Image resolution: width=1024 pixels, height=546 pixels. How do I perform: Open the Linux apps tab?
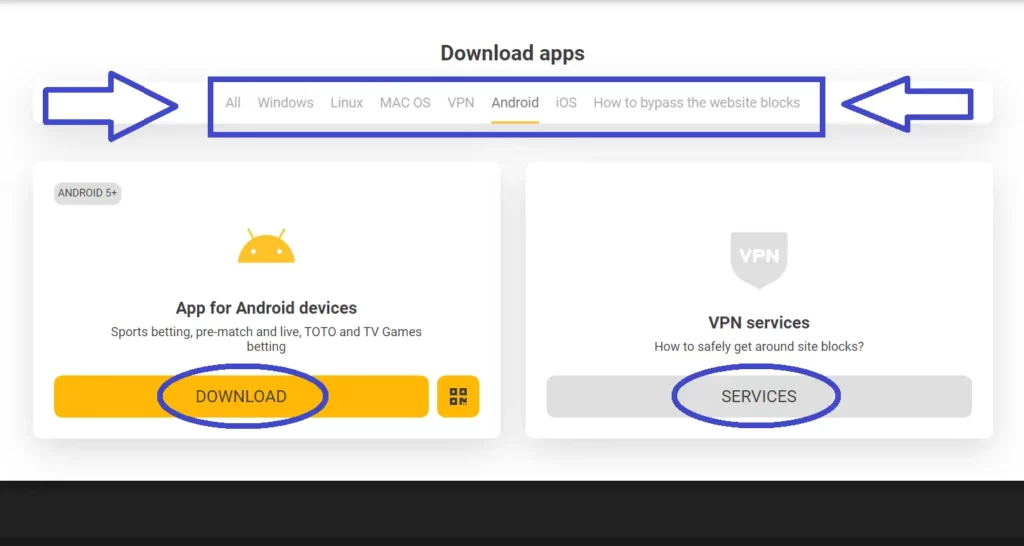(x=347, y=102)
